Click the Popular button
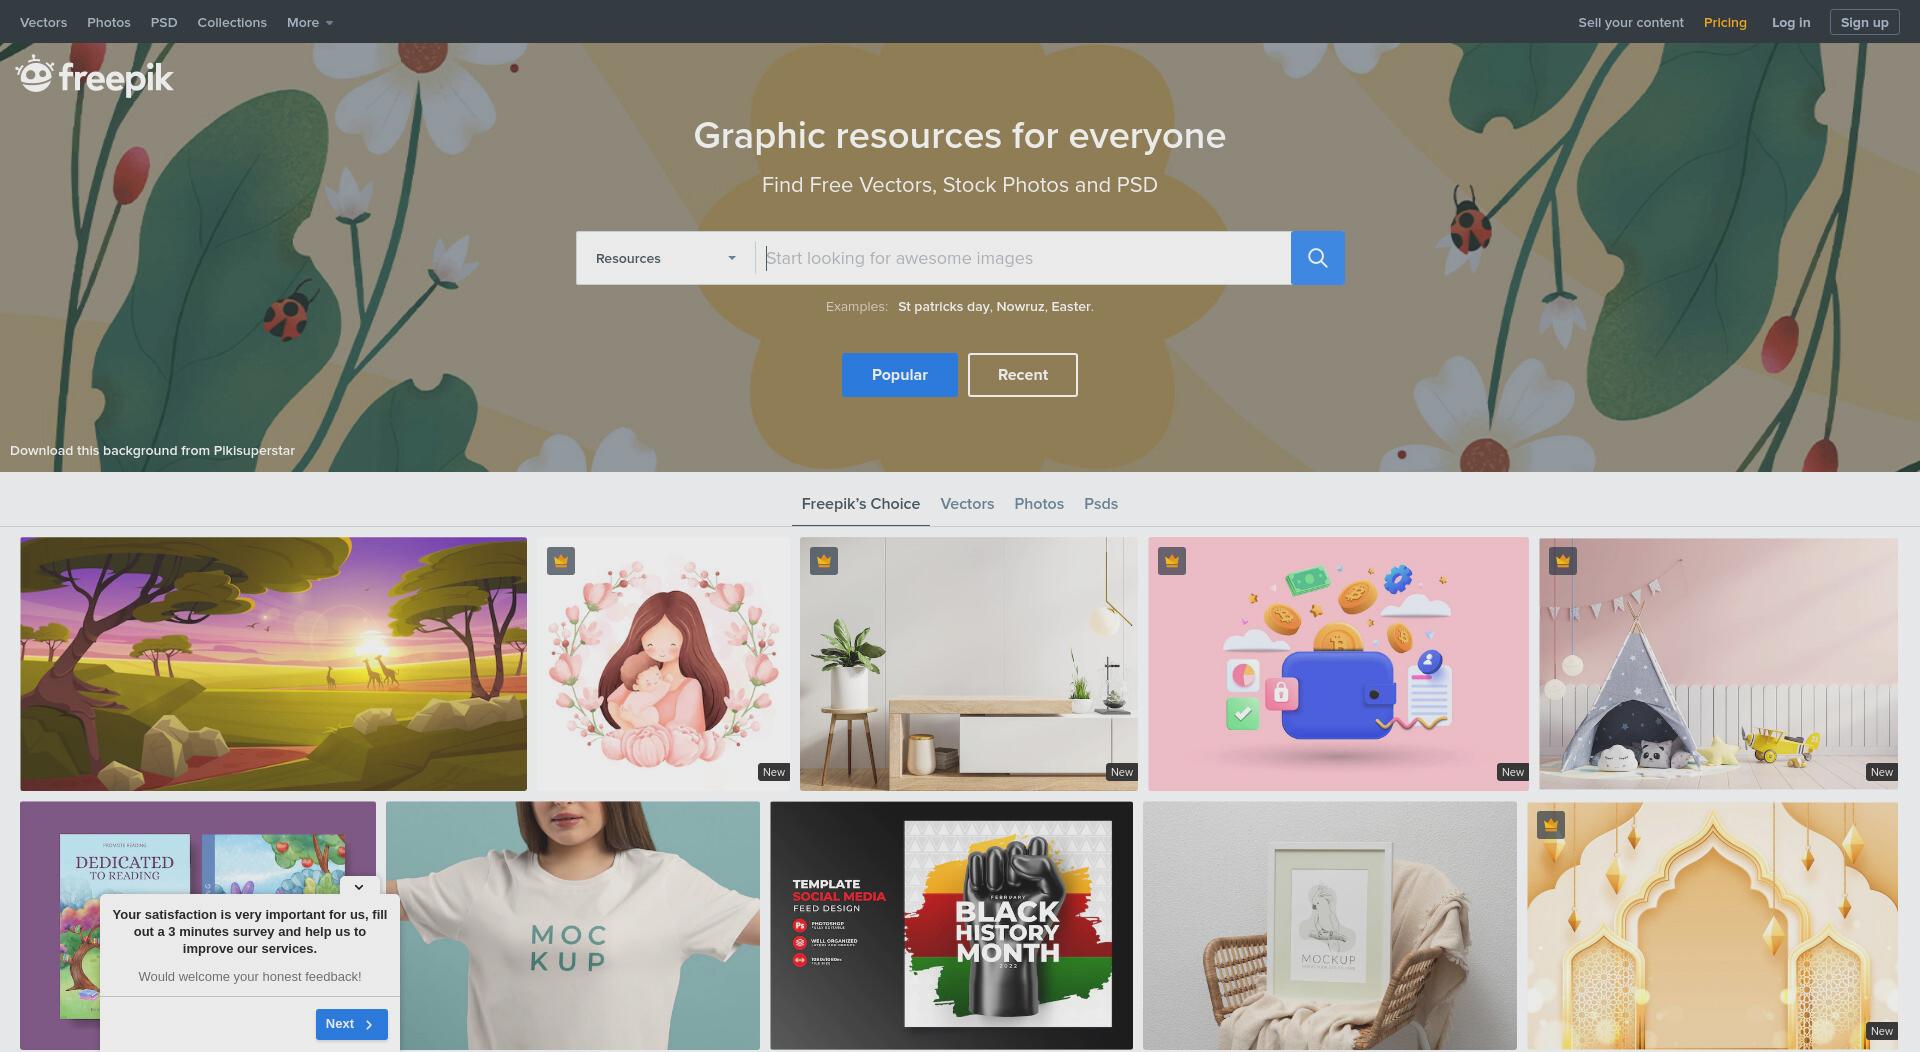1920x1052 pixels. tap(899, 375)
